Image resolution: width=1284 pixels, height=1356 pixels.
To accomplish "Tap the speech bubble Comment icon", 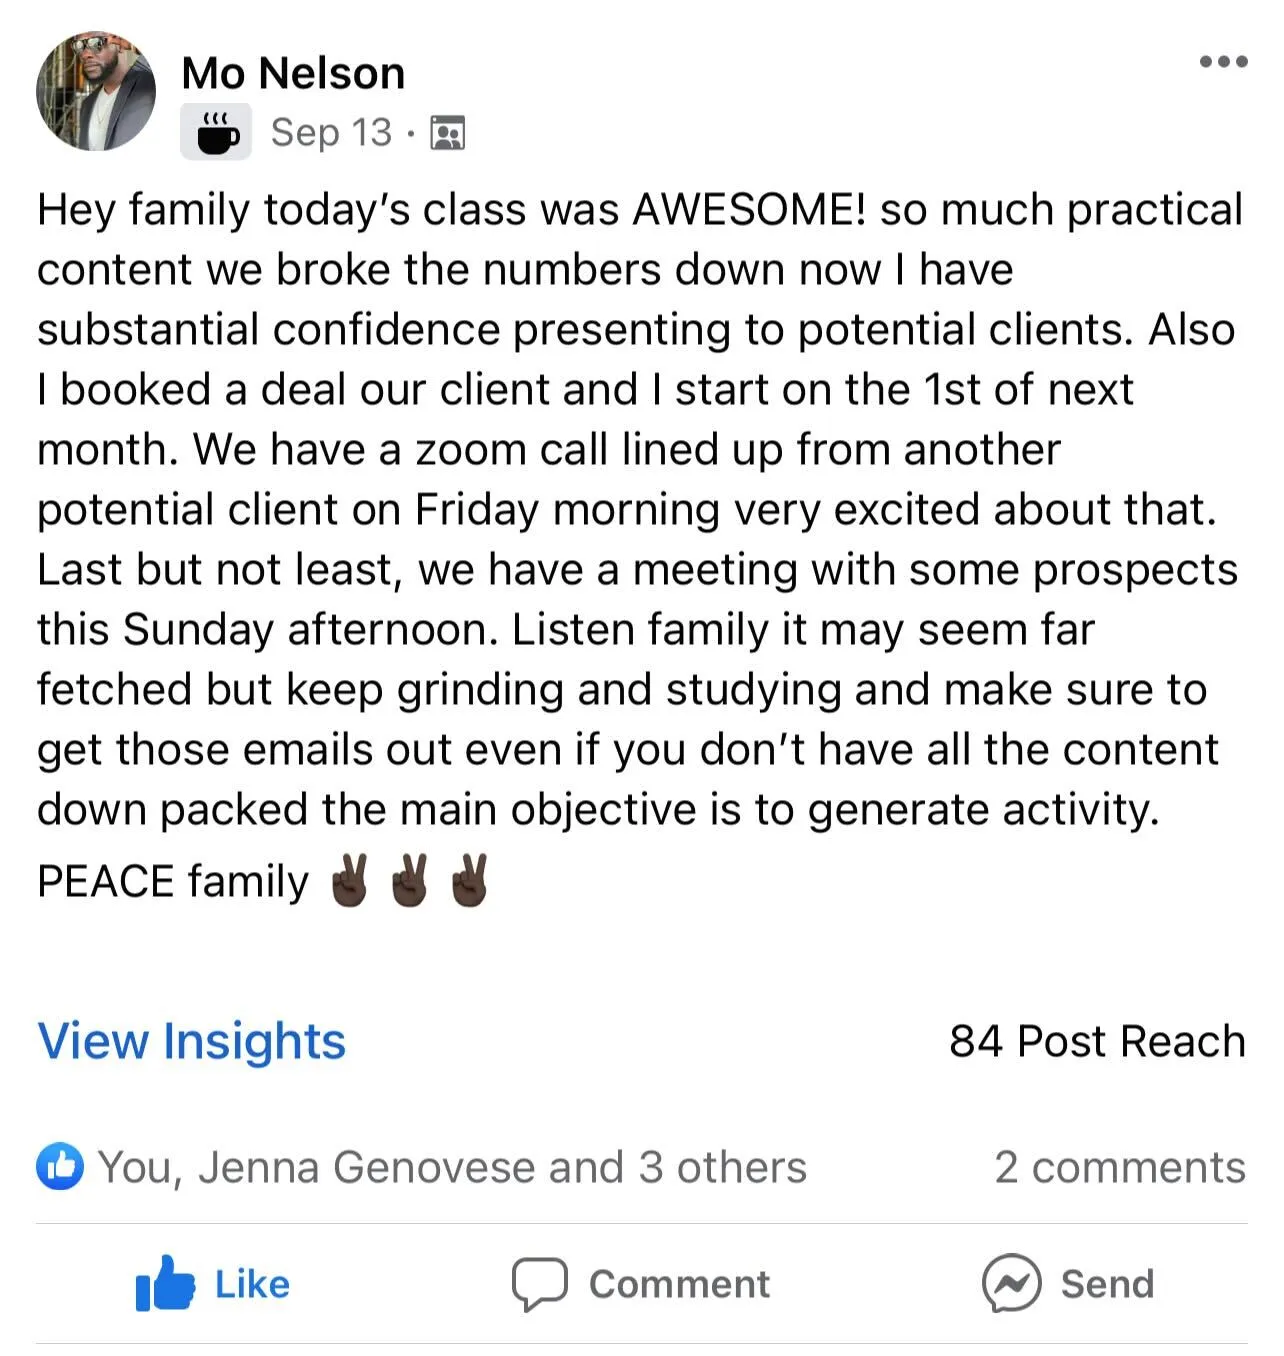I will coord(540,1284).
